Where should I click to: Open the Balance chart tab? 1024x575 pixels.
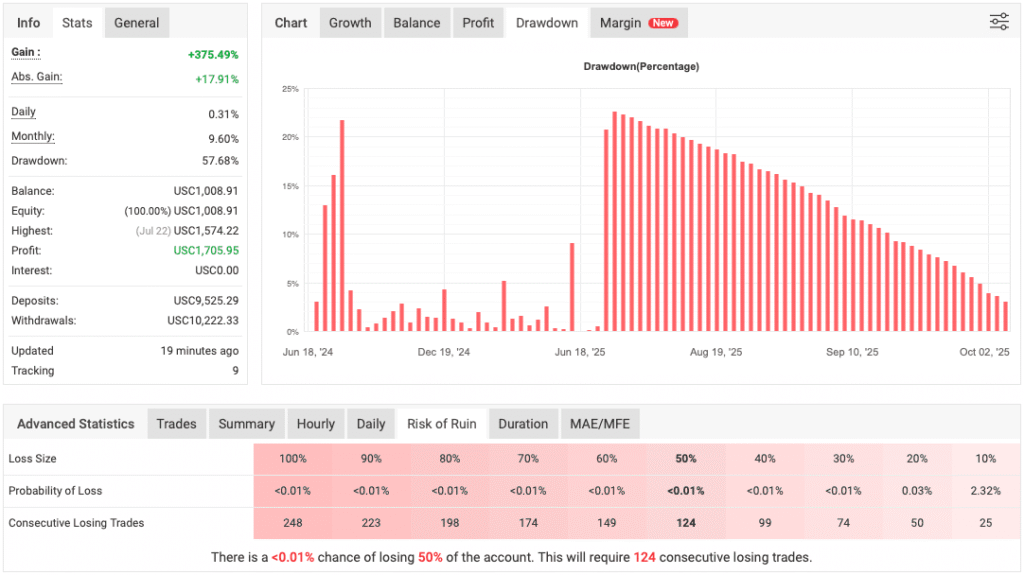[416, 23]
